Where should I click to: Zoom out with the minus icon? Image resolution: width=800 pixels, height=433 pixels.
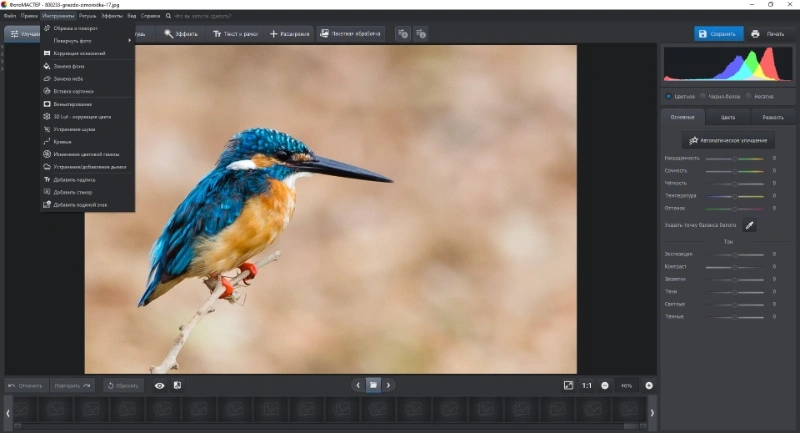605,386
